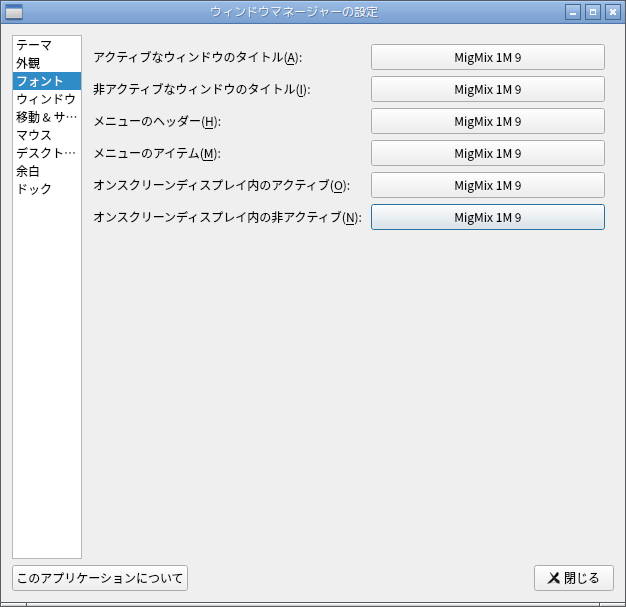The image size is (626, 607).
Task: Select 余白 in the sidebar
Action: point(47,171)
